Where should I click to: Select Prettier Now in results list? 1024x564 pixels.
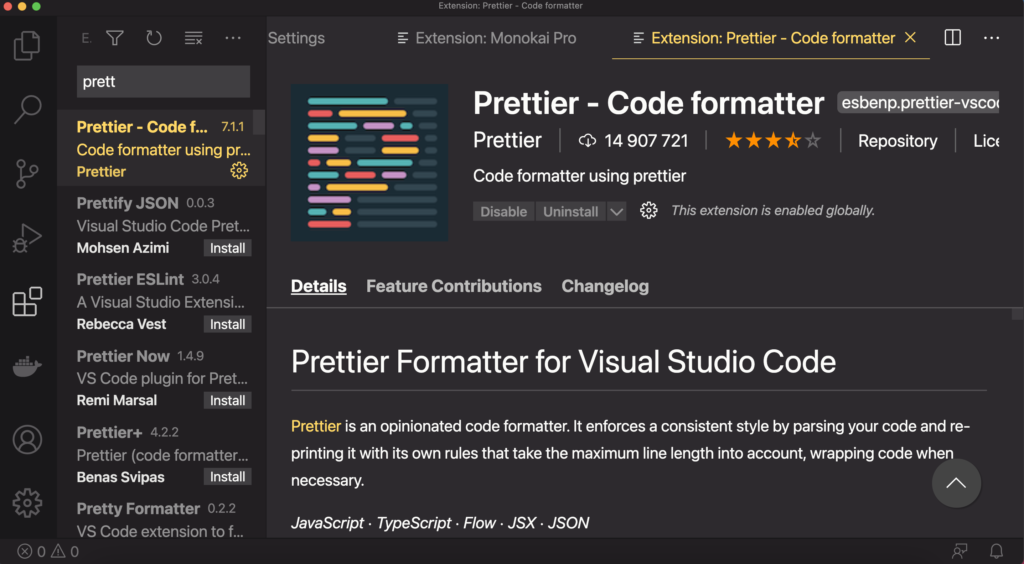[x=161, y=377]
